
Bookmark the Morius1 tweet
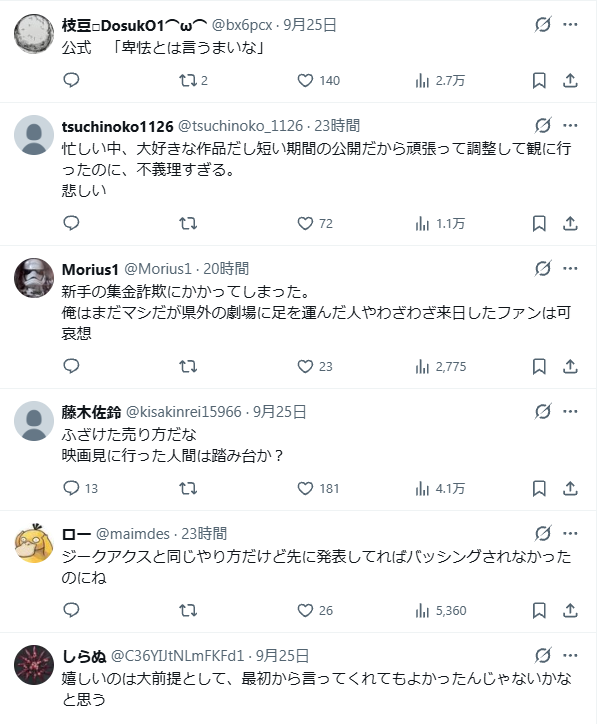coord(539,367)
